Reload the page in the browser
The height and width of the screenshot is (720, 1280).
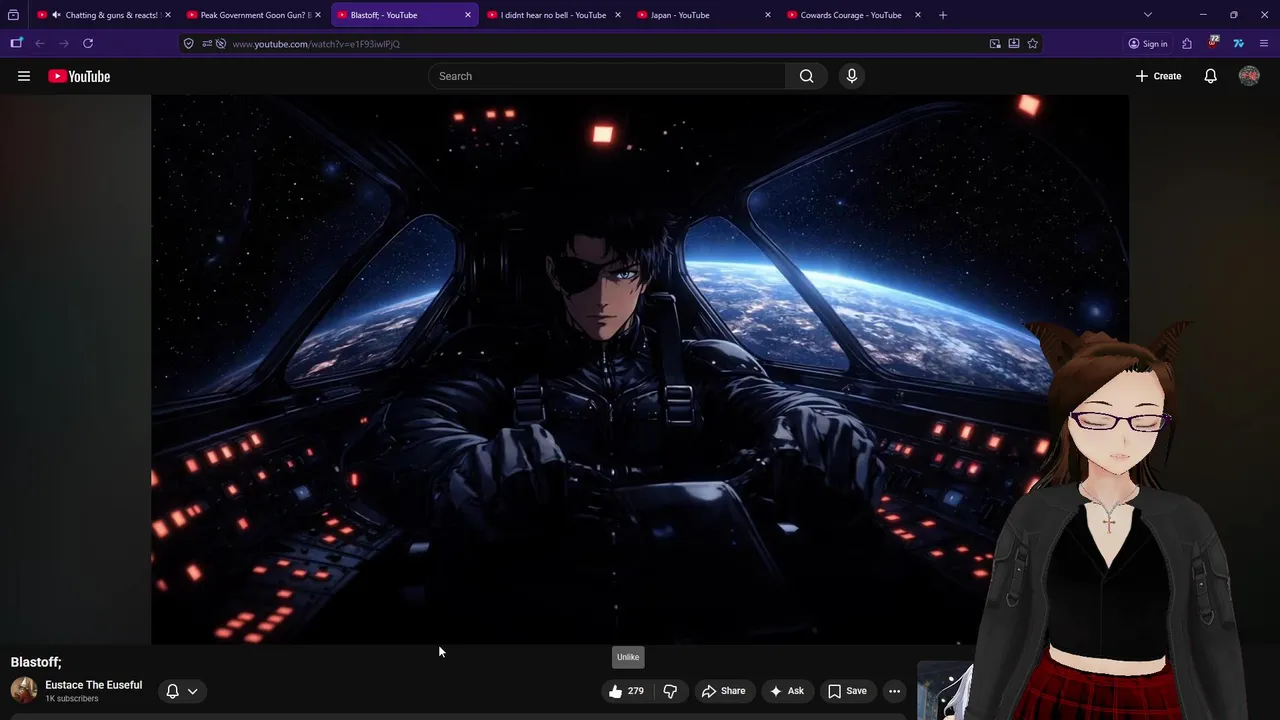click(x=88, y=43)
